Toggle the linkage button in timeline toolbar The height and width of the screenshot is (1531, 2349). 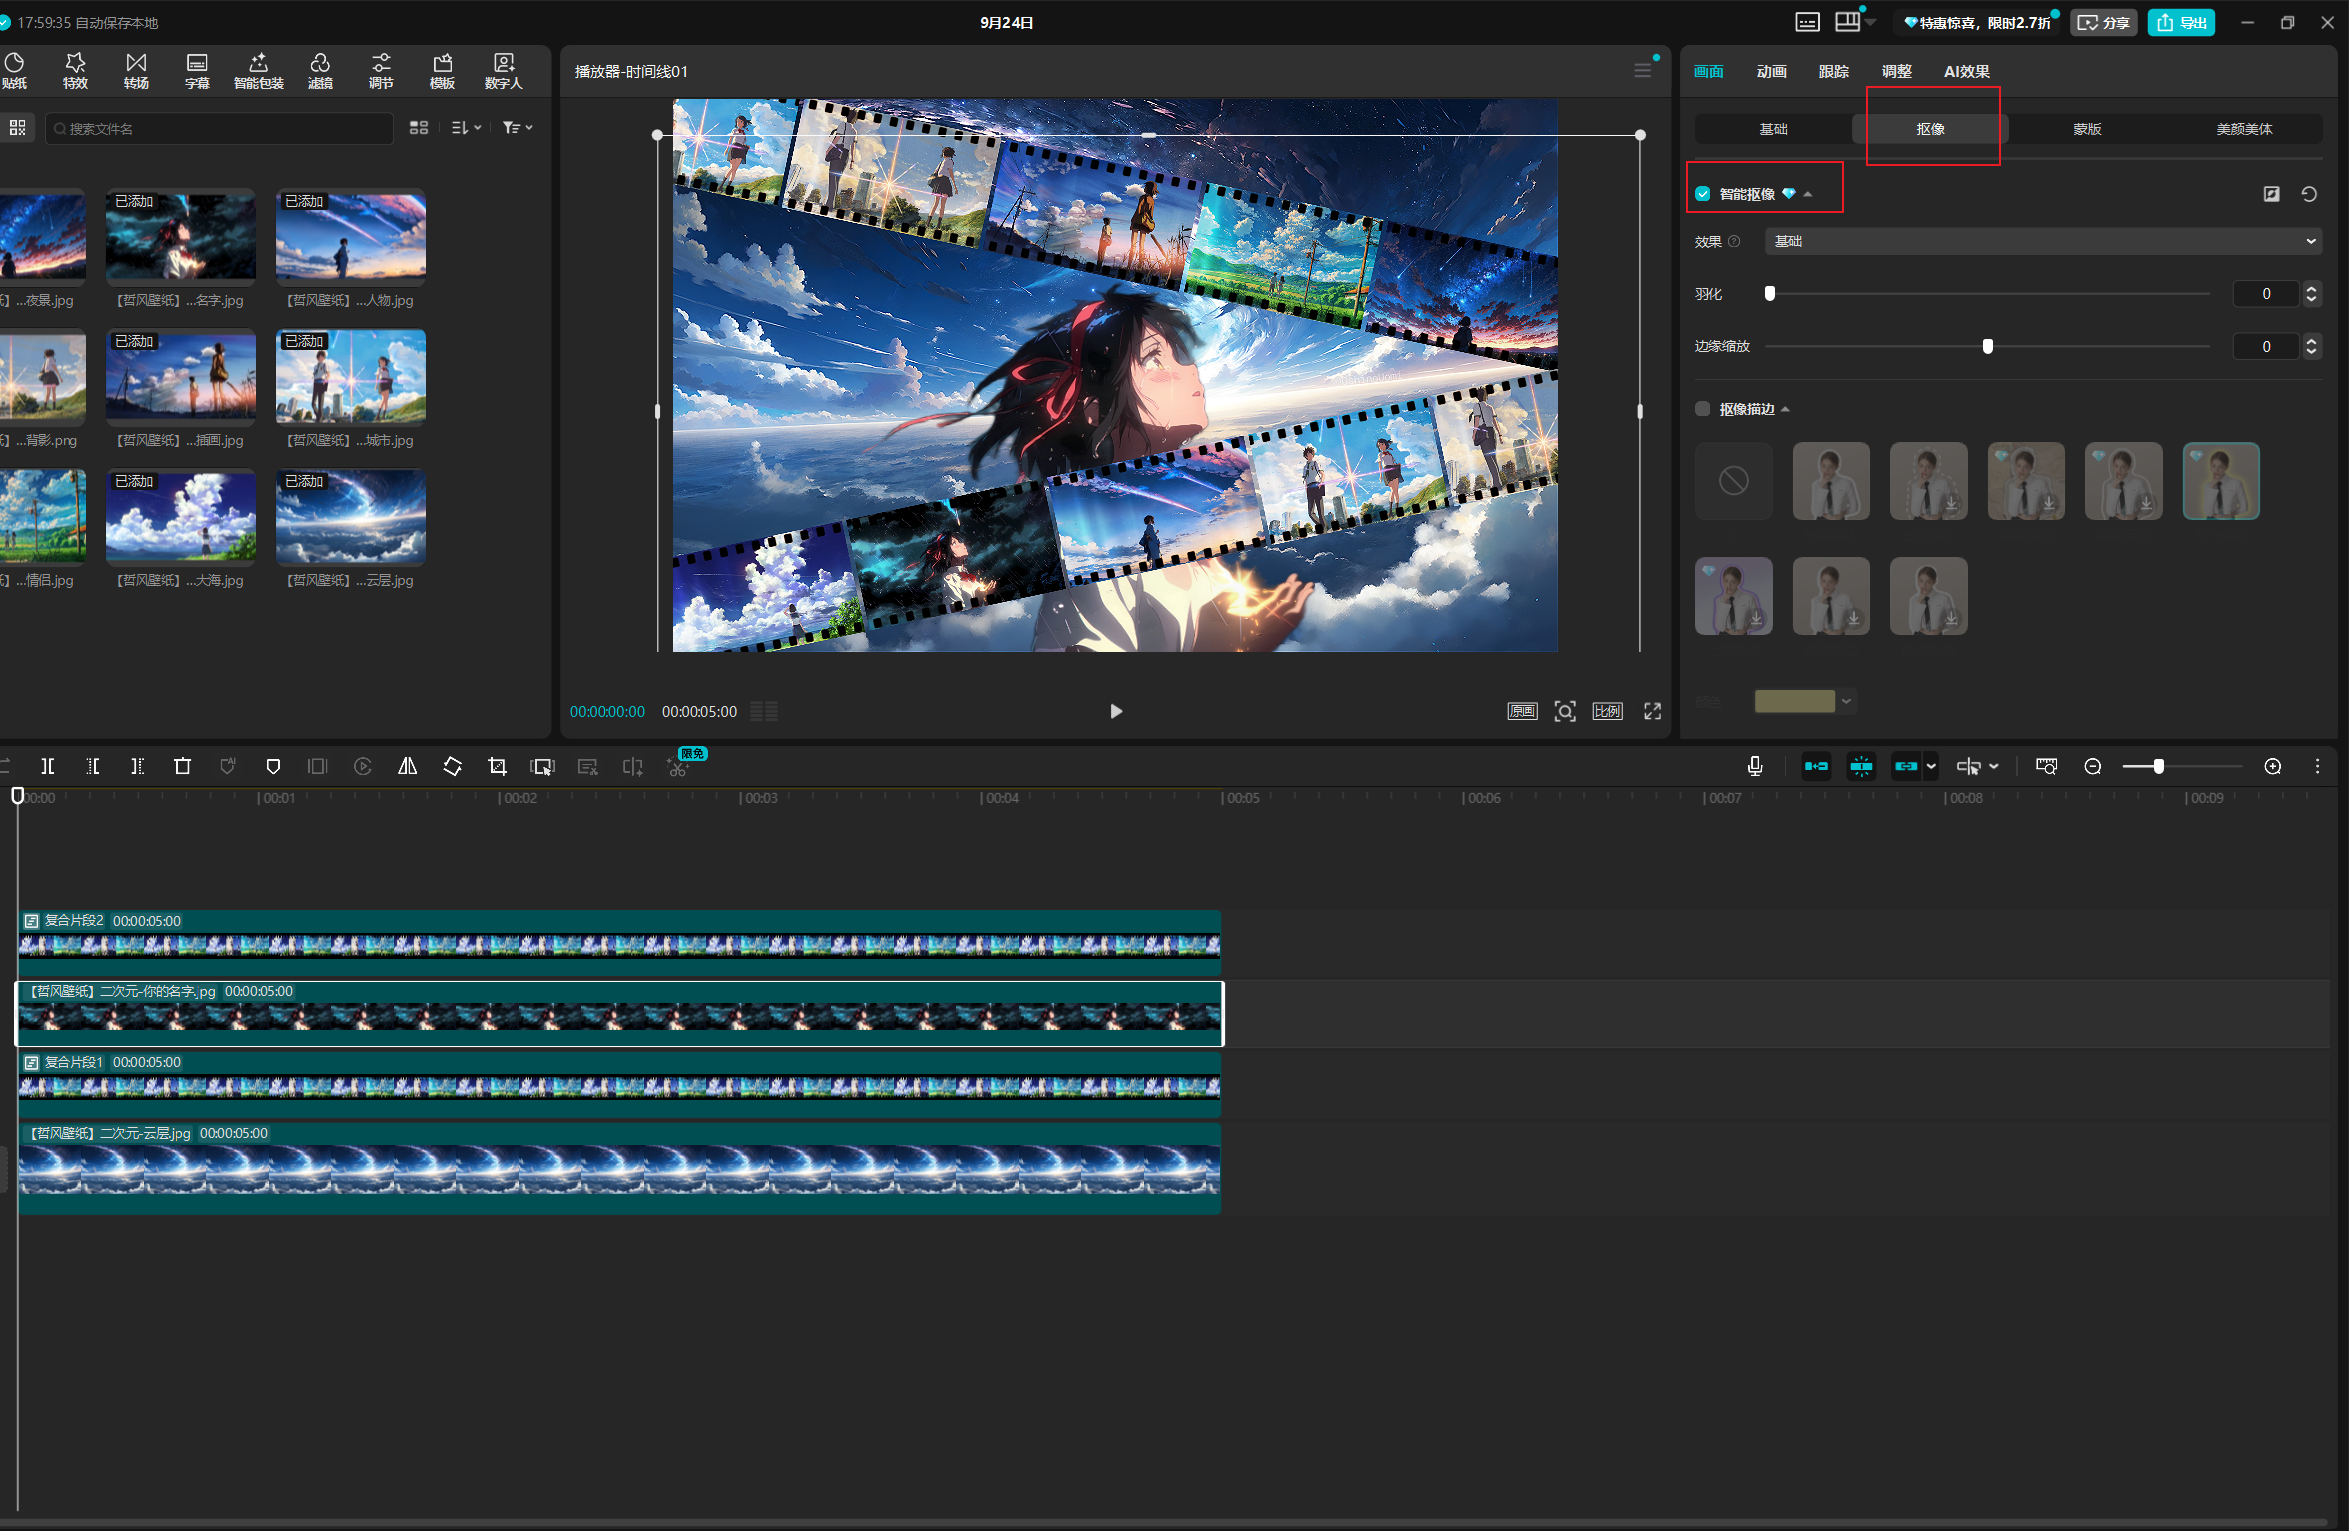(1906, 766)
